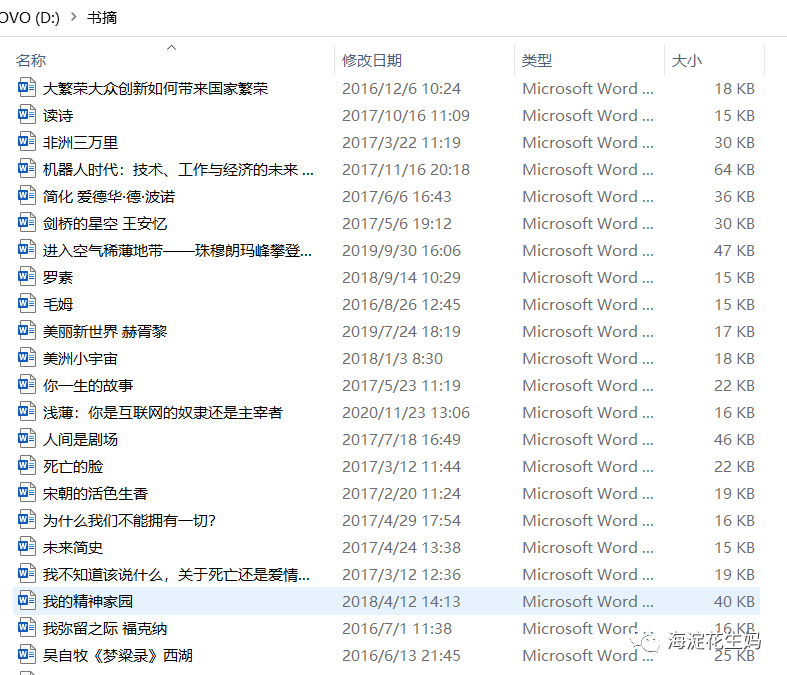
Task: Select file 美丽新世界 赫胥黎
Action: click(105, 332)
